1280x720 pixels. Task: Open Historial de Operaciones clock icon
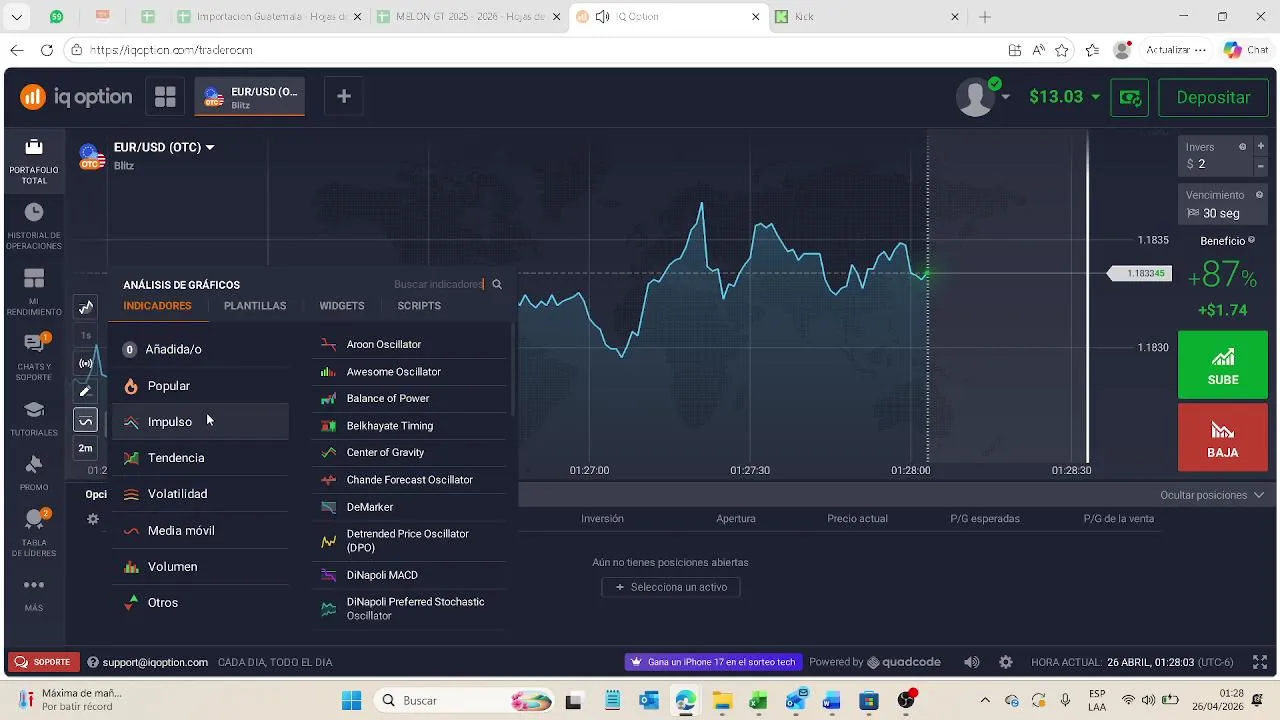coord(34,212)
